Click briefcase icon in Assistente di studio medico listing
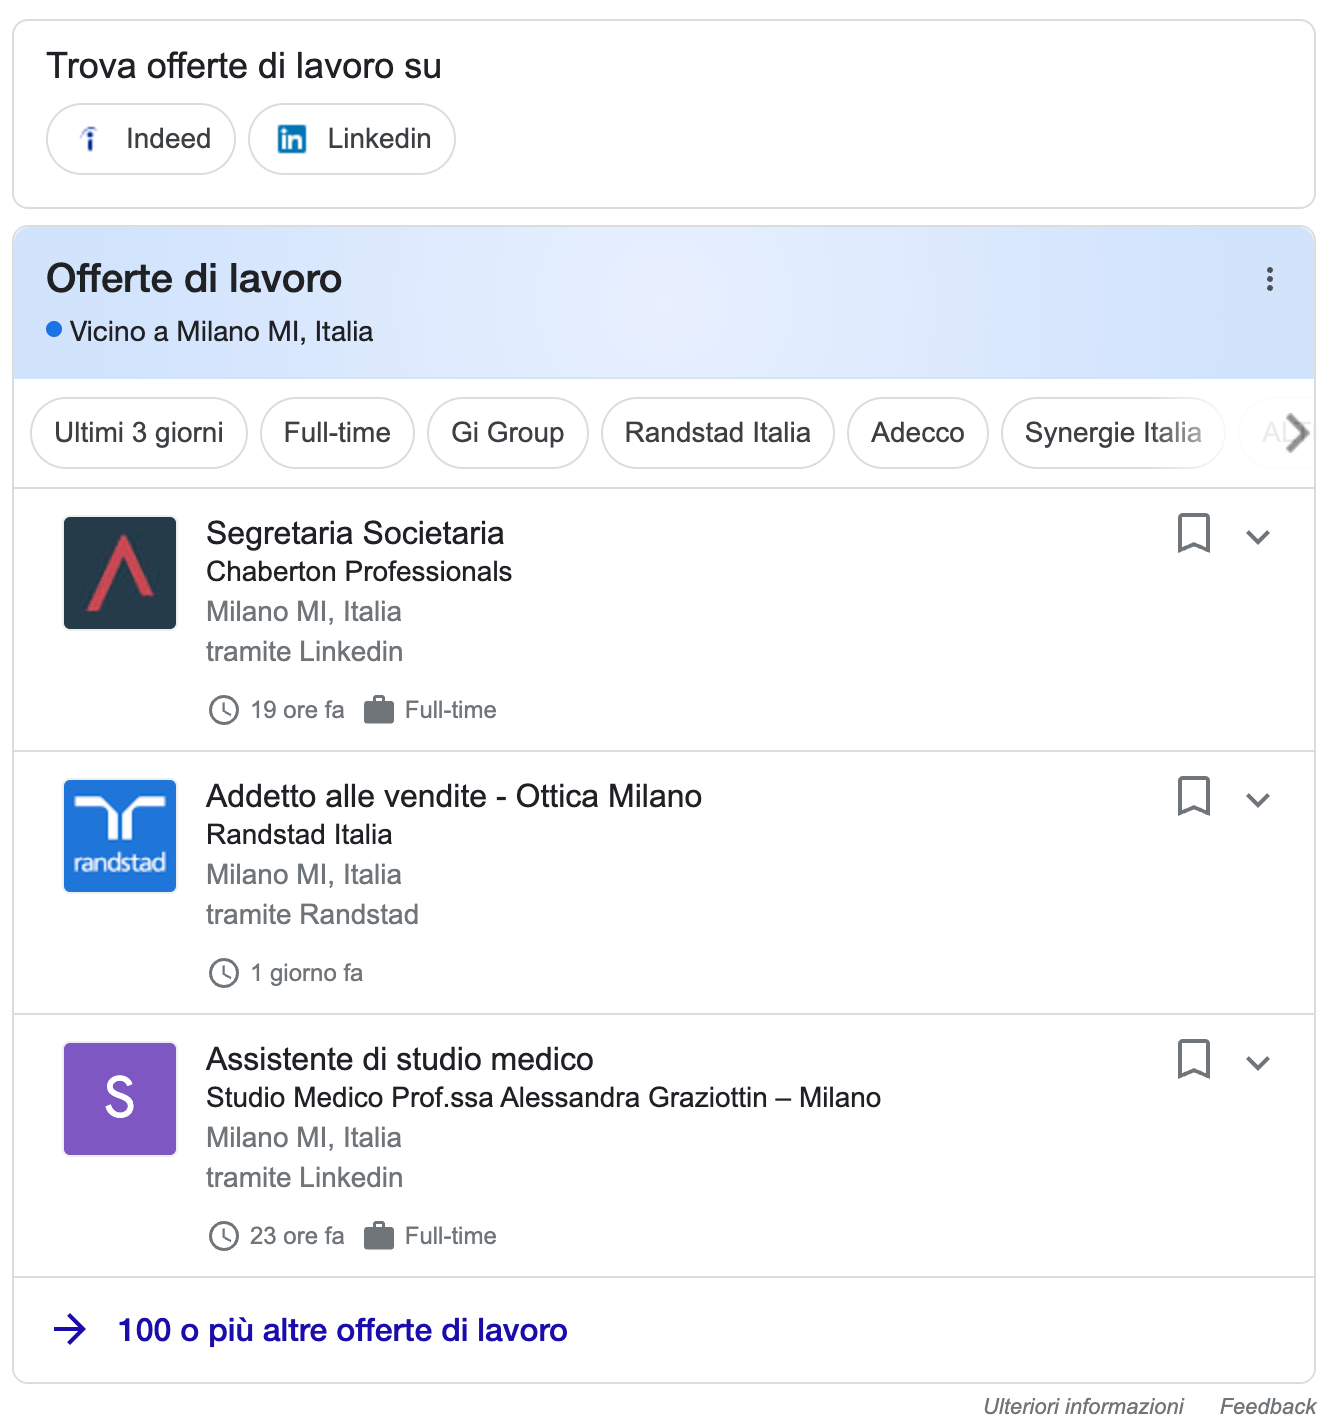The height and width of the screenshot is (1428, 1324). point(379,1236)
